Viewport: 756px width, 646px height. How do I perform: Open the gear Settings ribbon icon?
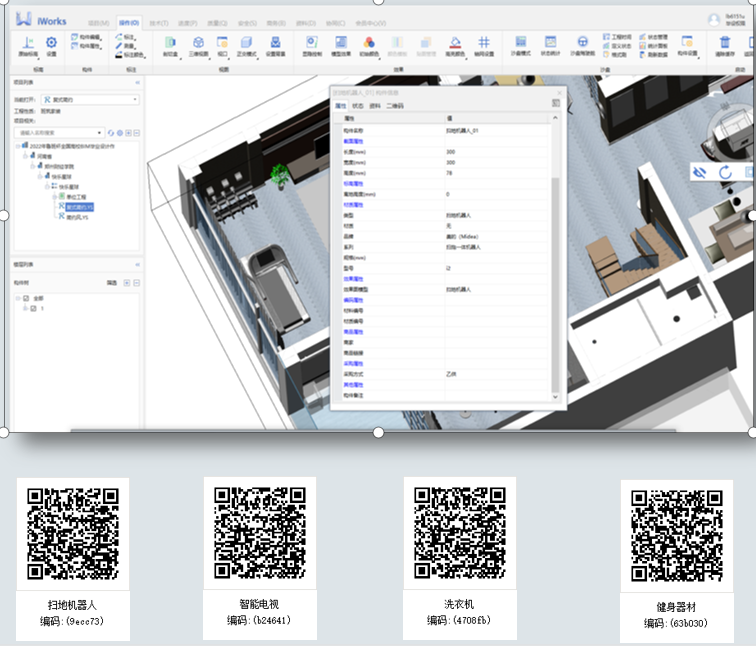tap(51, 42)
